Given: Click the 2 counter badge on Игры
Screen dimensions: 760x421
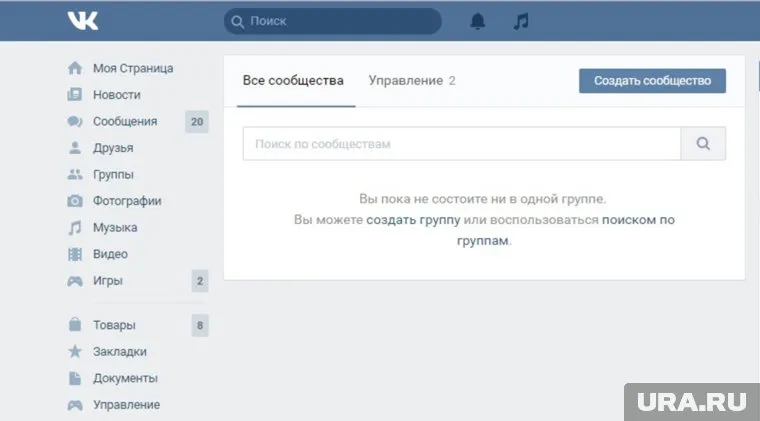Looking at the screenshot, I should pos(200,281).
